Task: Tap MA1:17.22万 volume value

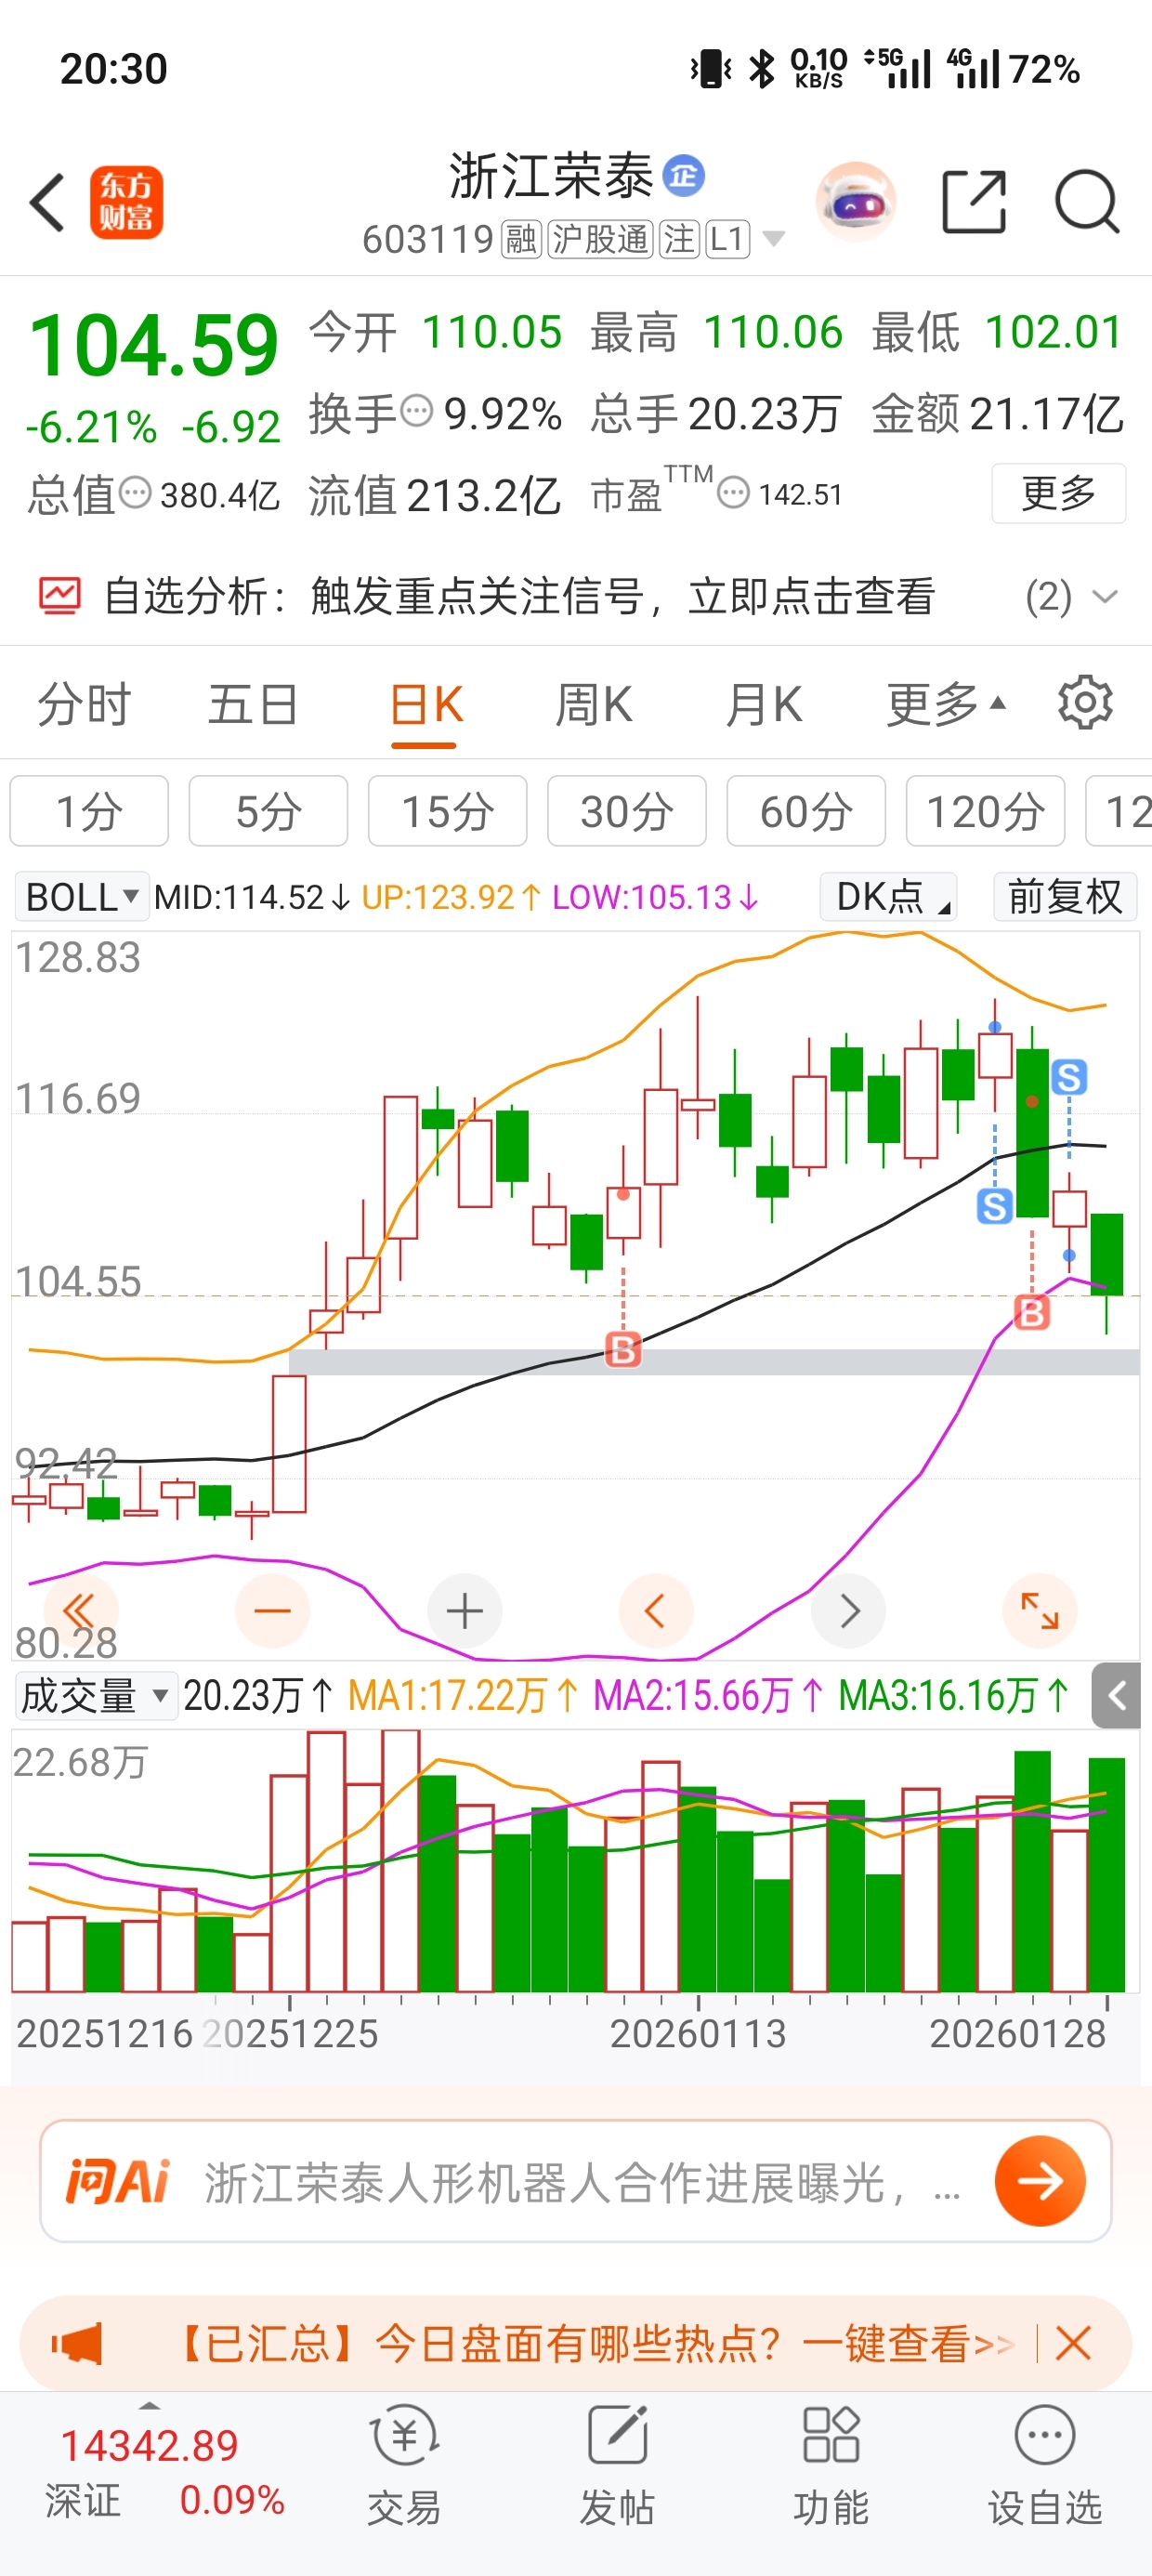Action: [463, 1696]
